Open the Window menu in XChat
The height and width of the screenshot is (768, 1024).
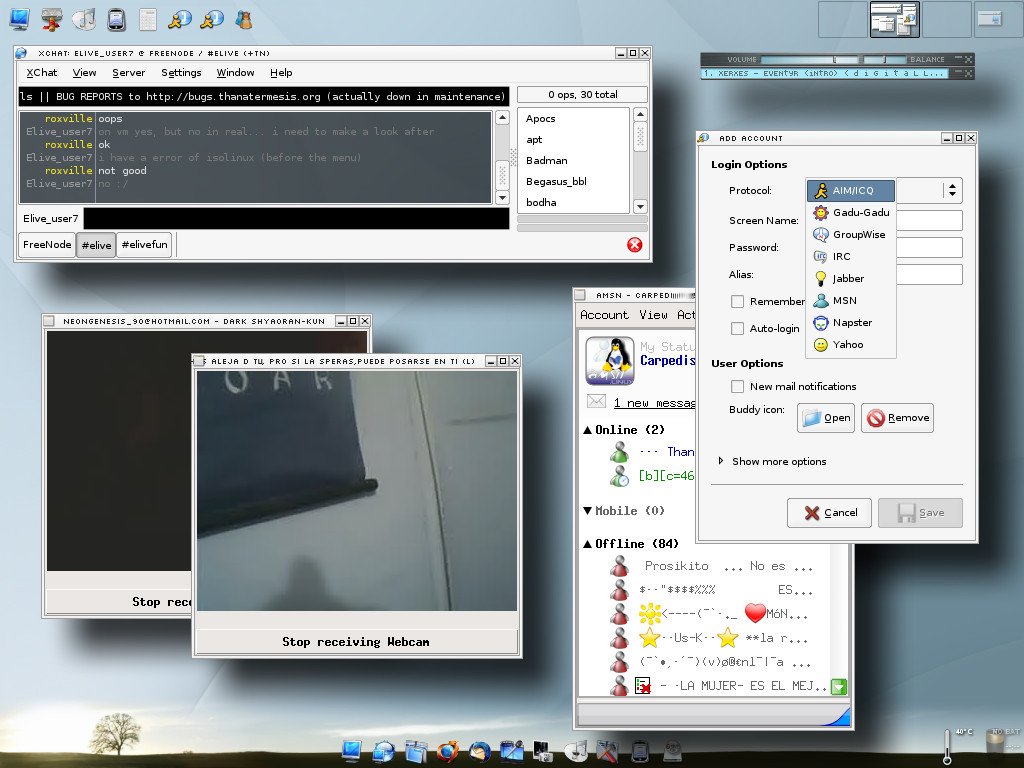pyautogui.click(x=235, y=72)
